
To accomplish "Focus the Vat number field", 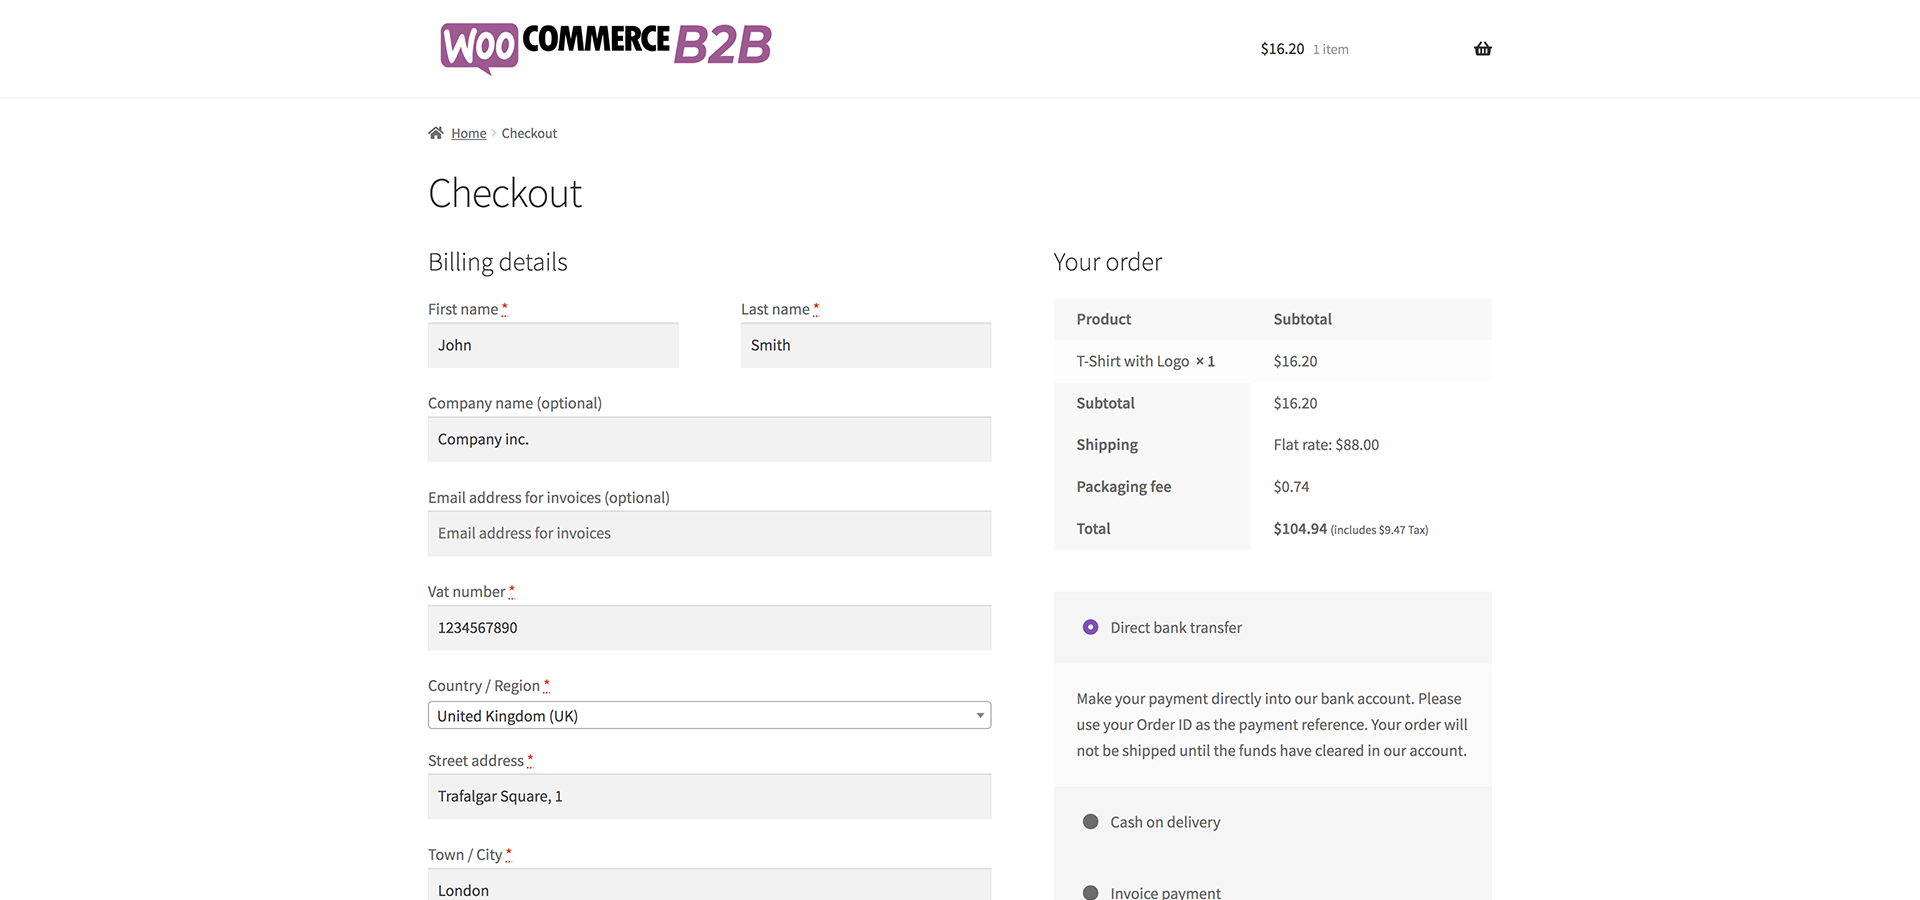I will (709, 628).
